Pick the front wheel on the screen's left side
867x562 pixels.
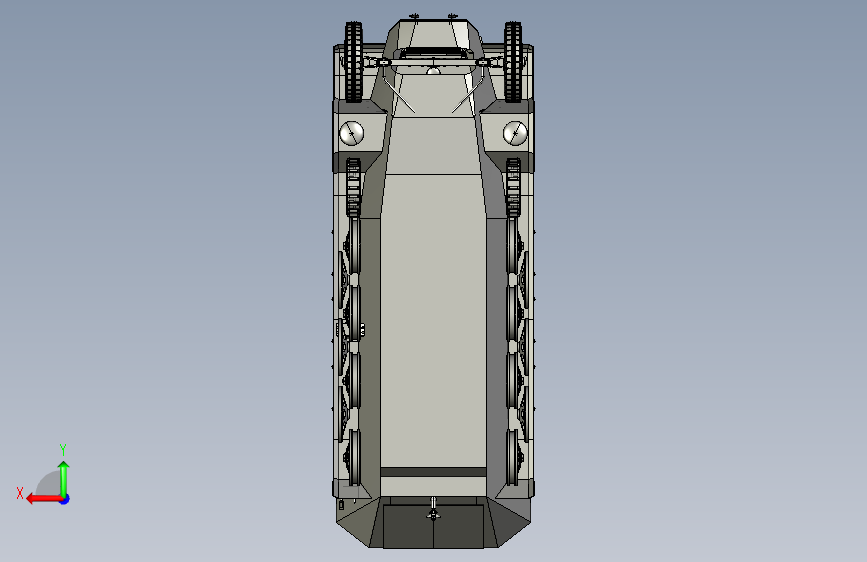(353, 62)
